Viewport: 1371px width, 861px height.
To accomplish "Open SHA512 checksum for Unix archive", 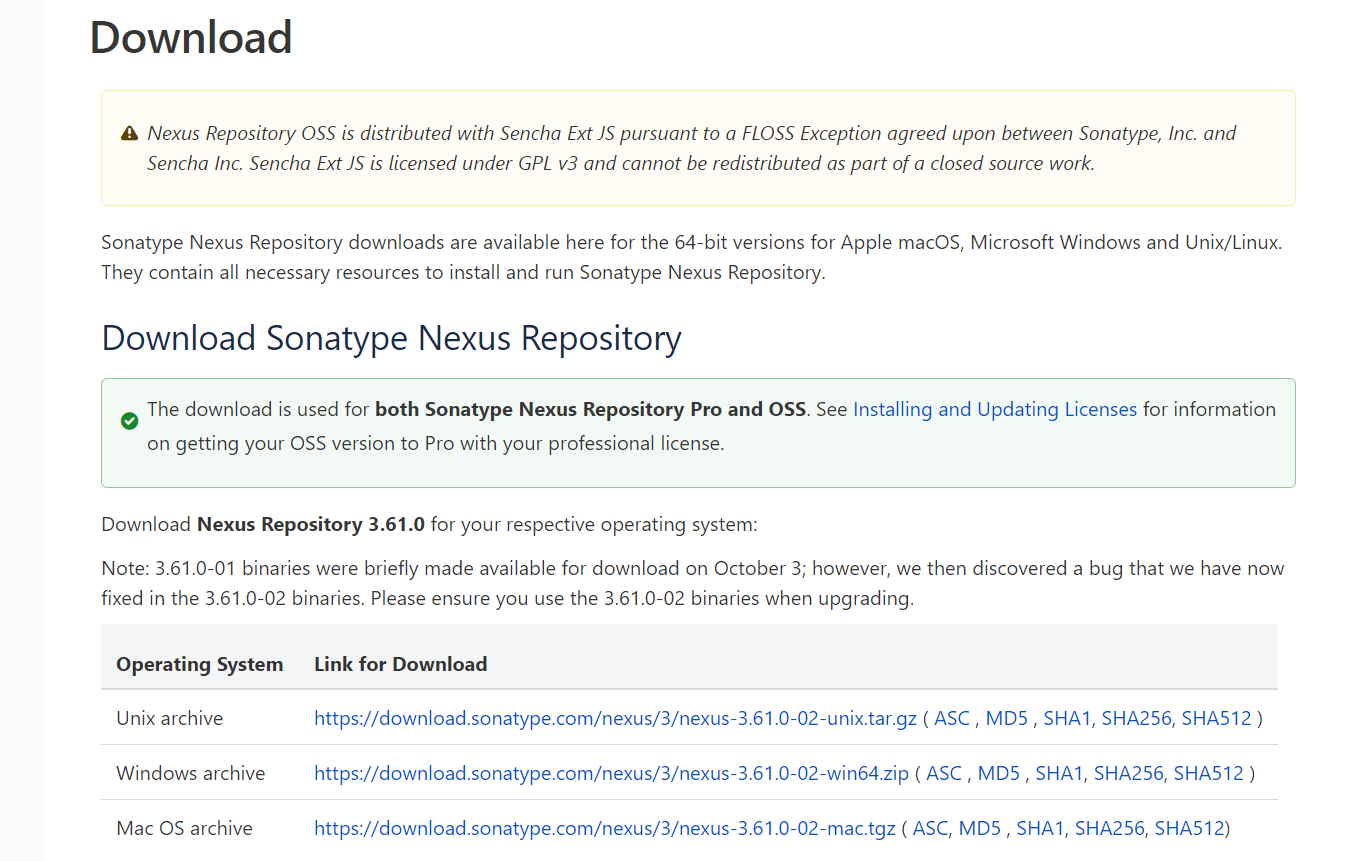I will (1216, 718).
